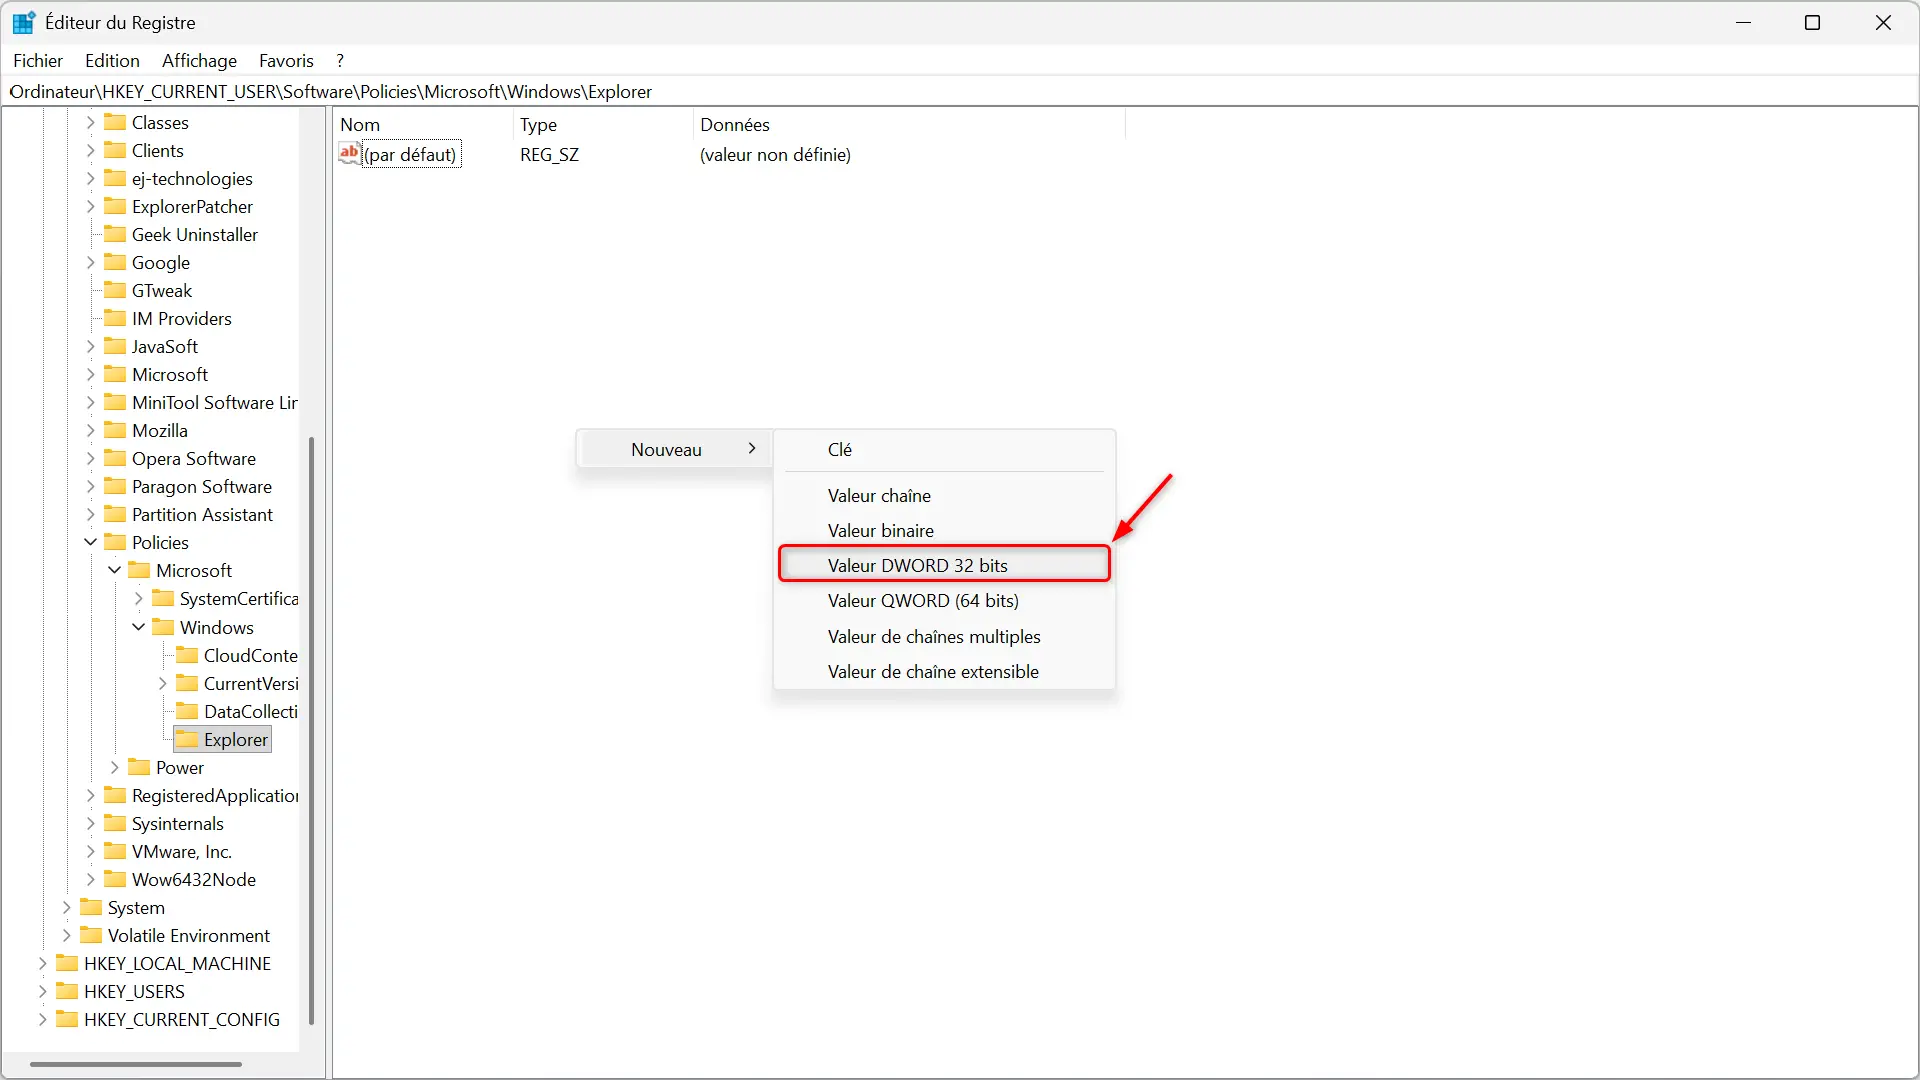Screen dimensions: 1920x1080
Task: Expand the VMware, Inc. key
Action: 91,851
